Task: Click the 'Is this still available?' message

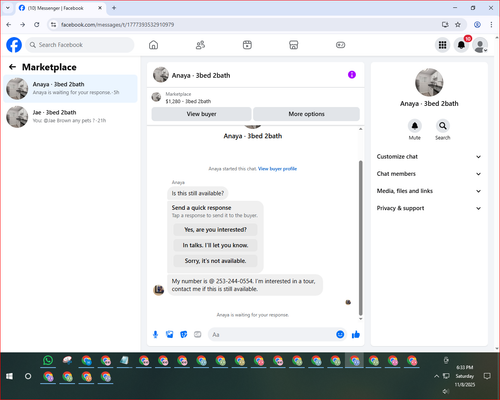Action: [x=198, y=193]
